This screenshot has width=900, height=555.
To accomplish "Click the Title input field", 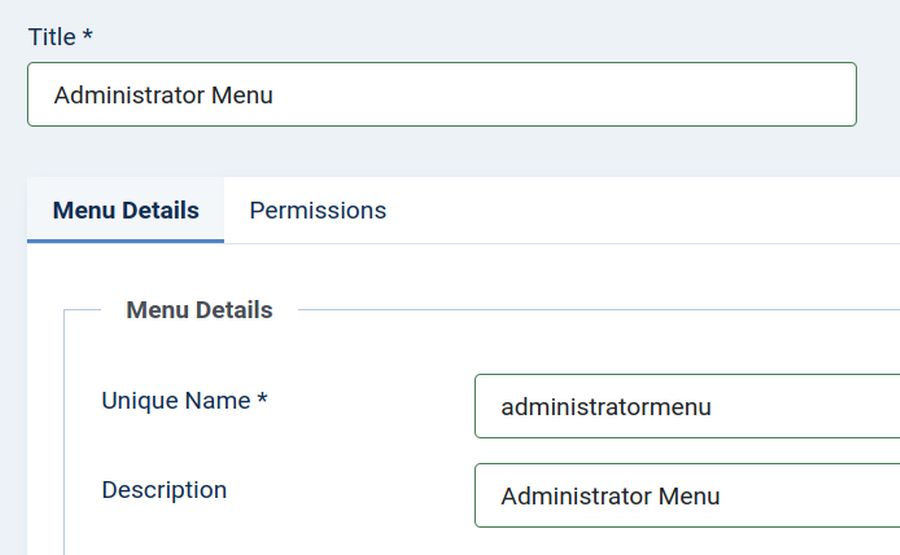I will pyautogui.click(x=440, y=95).
